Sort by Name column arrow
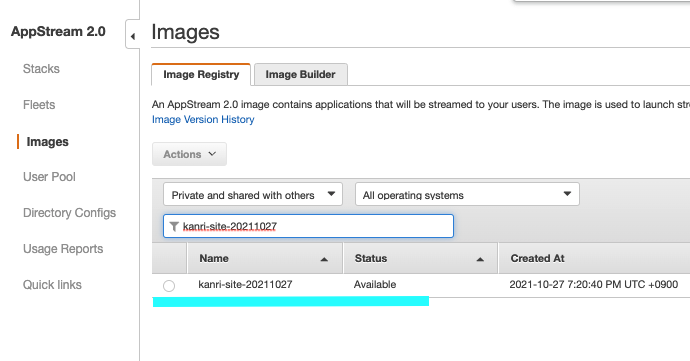The width and height of the screenshot is (690, 361). 324,259
